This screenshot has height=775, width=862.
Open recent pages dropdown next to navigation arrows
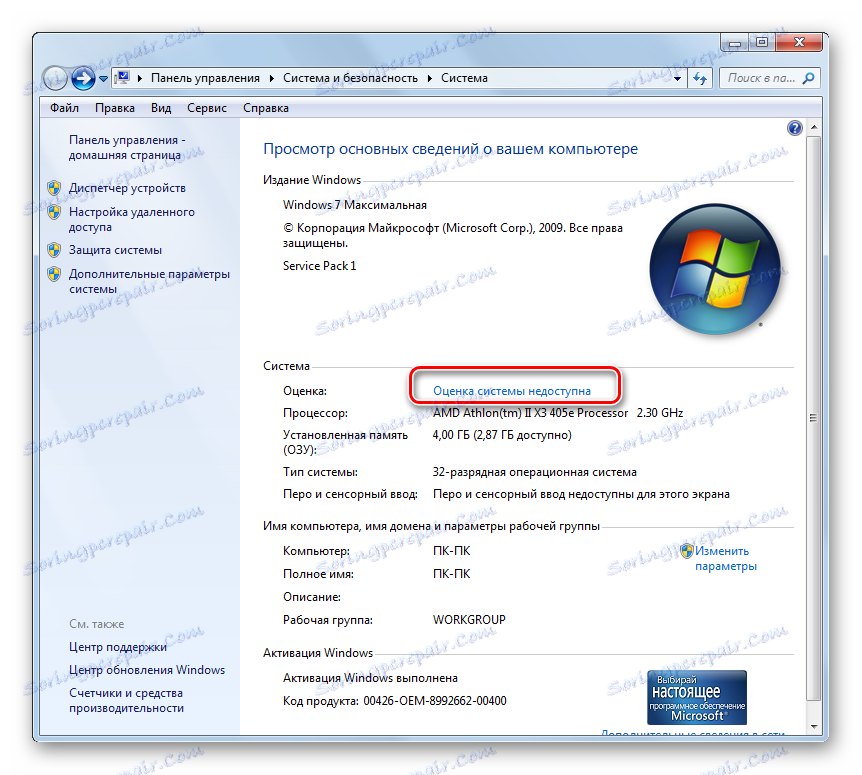click(x=103, y=79)
